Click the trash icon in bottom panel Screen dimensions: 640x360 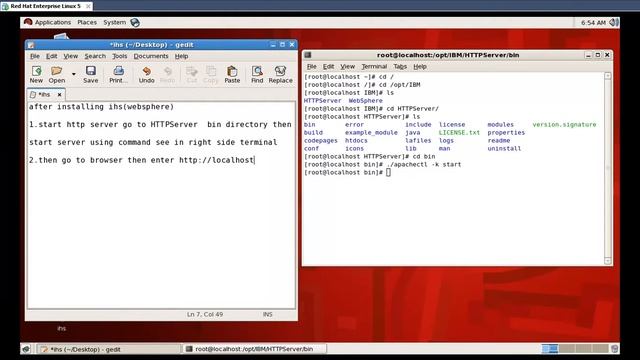click(x=615, y=349)
